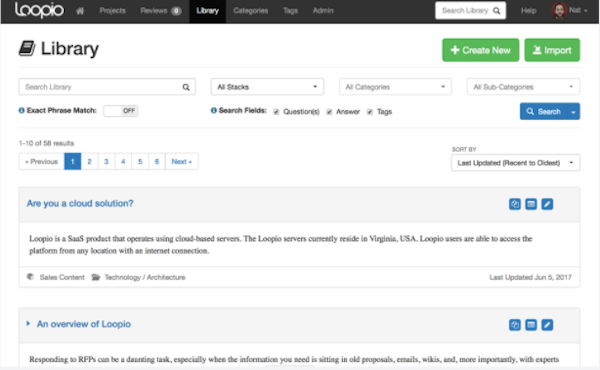Go to the home icon in navbar

pyautogui.click(x=80, y=11)
